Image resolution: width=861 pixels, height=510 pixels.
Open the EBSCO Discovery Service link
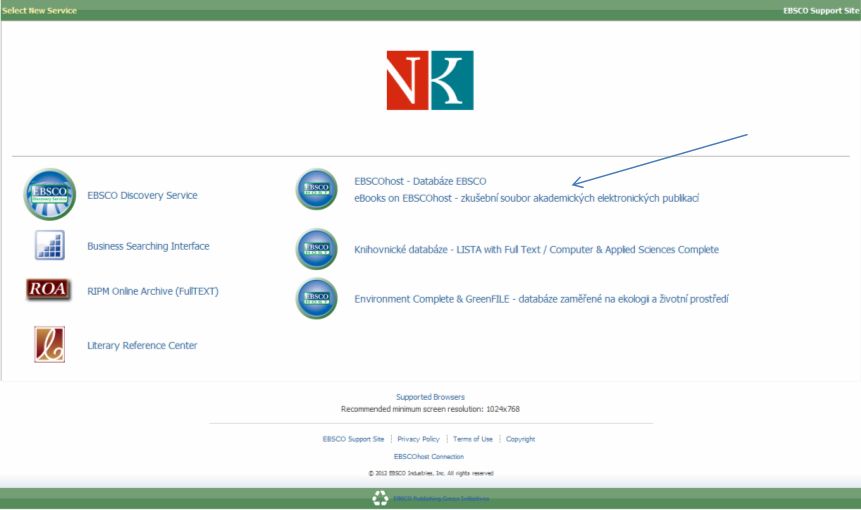[x=142, y=195]
